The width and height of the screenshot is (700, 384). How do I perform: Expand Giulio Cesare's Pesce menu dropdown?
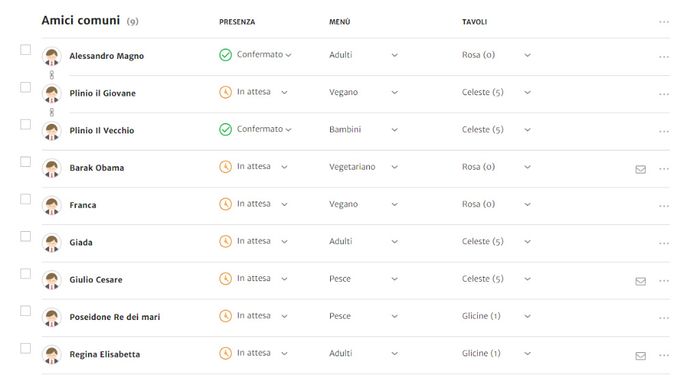pyautogui.click(x=363, y=279)
